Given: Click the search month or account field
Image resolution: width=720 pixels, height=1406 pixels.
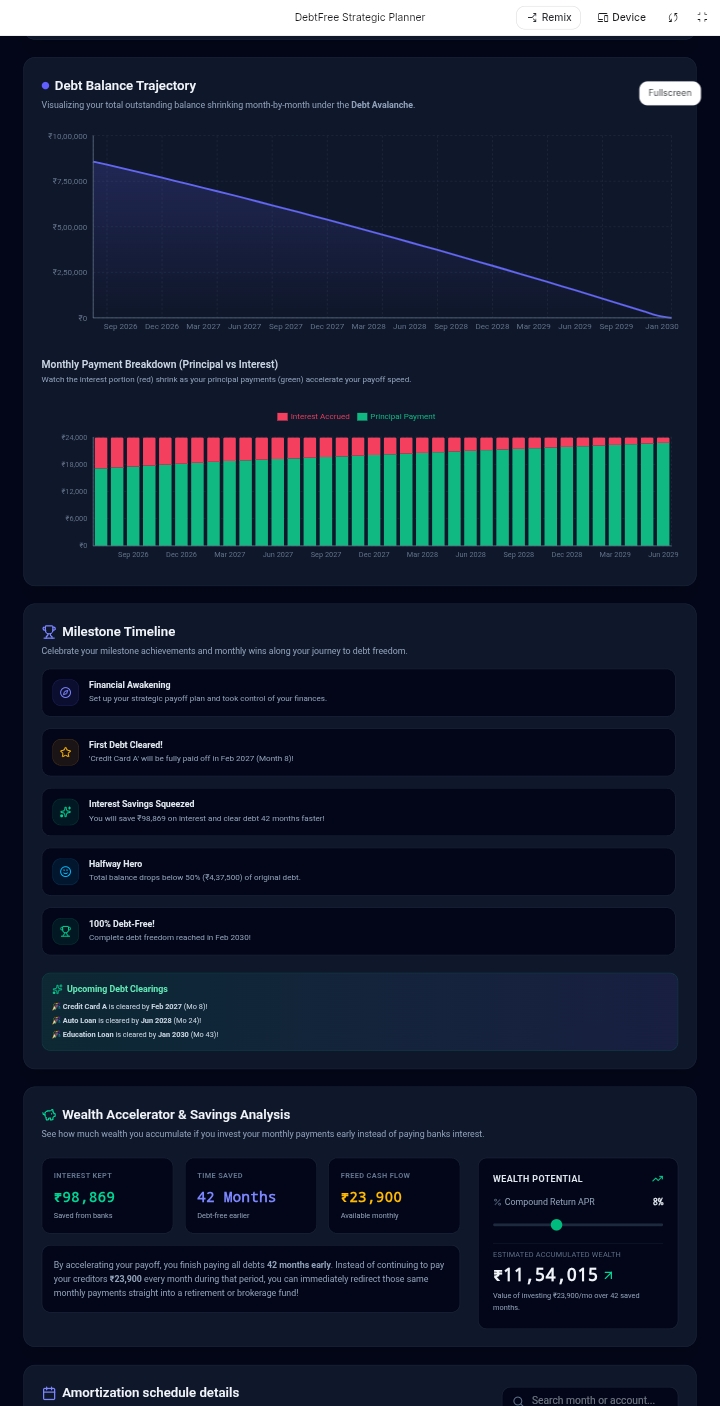Looking at the screenshot, I should pyautogui.click(x=590, y=1400).
